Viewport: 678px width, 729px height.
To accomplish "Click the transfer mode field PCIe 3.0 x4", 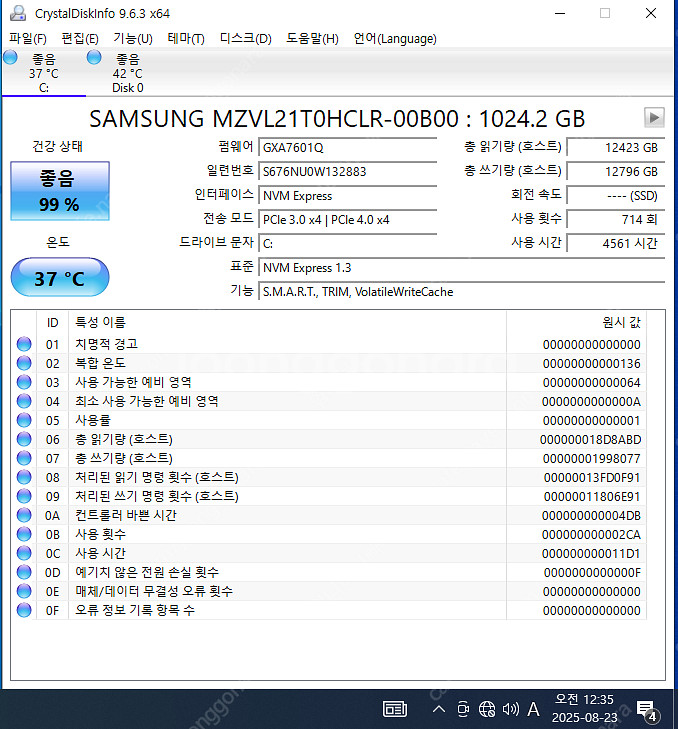I will tap(347, 219).
